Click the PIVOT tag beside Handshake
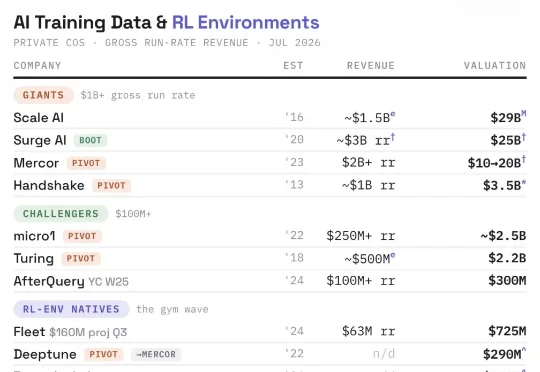The height and width of the screenshot is (372, 540). pos(111,186)
